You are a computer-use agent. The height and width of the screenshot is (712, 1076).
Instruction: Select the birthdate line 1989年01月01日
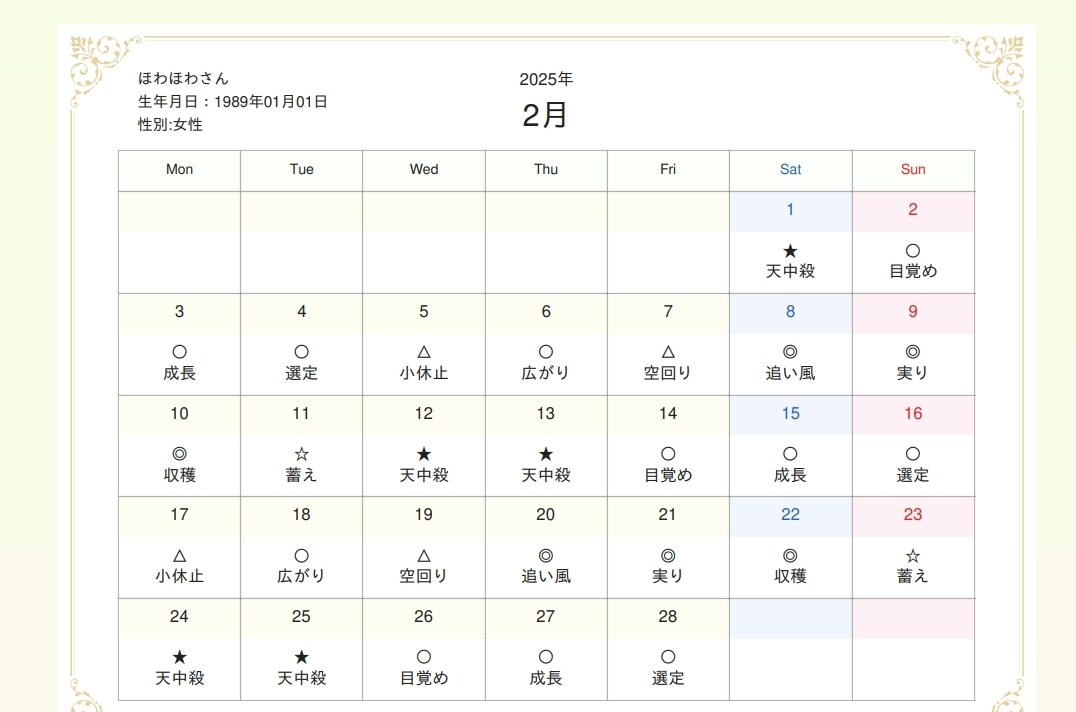coord(233,102)
